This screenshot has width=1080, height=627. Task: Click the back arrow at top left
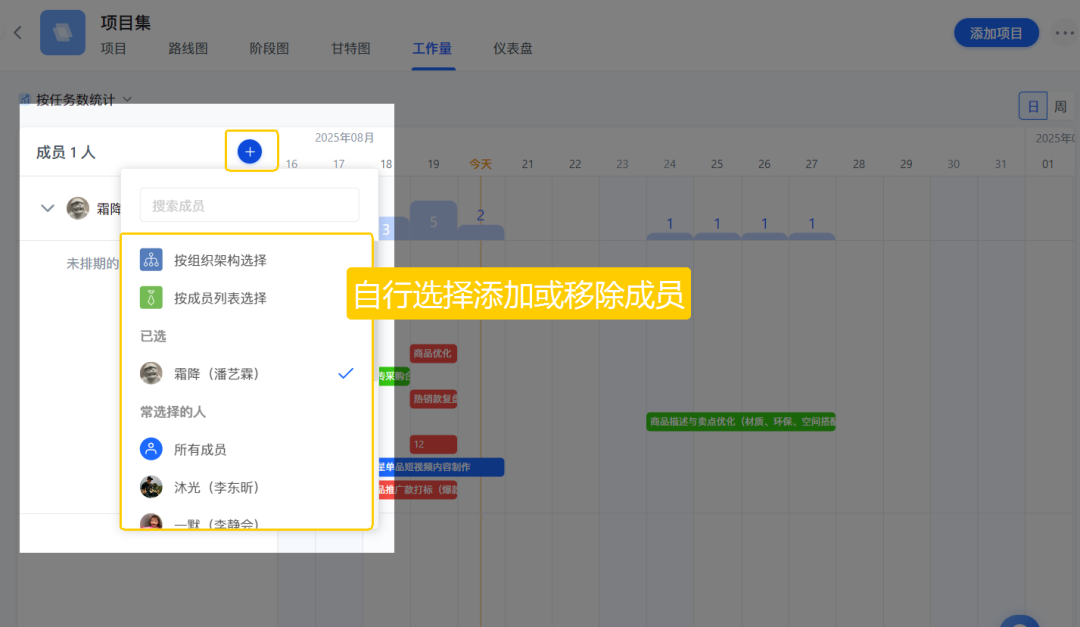click(x=17, y=33)
